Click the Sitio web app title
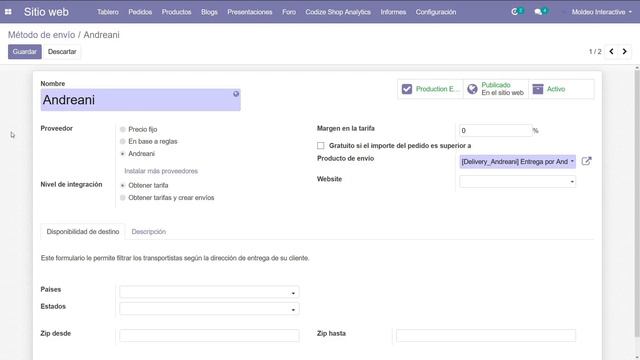Viewport: 640px width, 360px height. coord(46,12)
